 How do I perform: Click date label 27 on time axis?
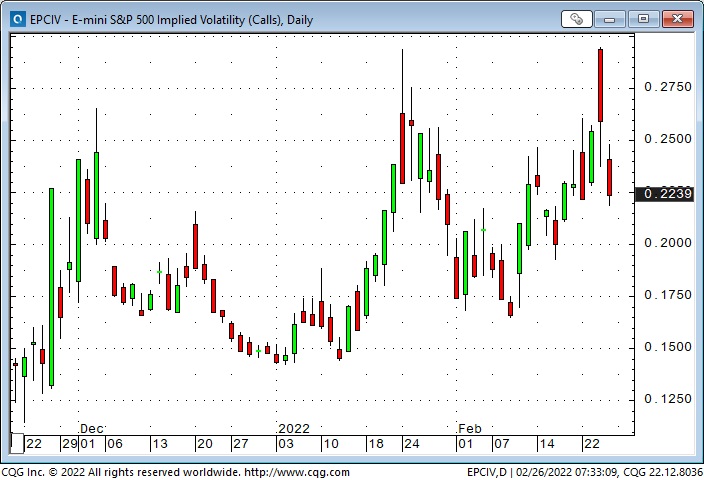click(x=241, y=444)
